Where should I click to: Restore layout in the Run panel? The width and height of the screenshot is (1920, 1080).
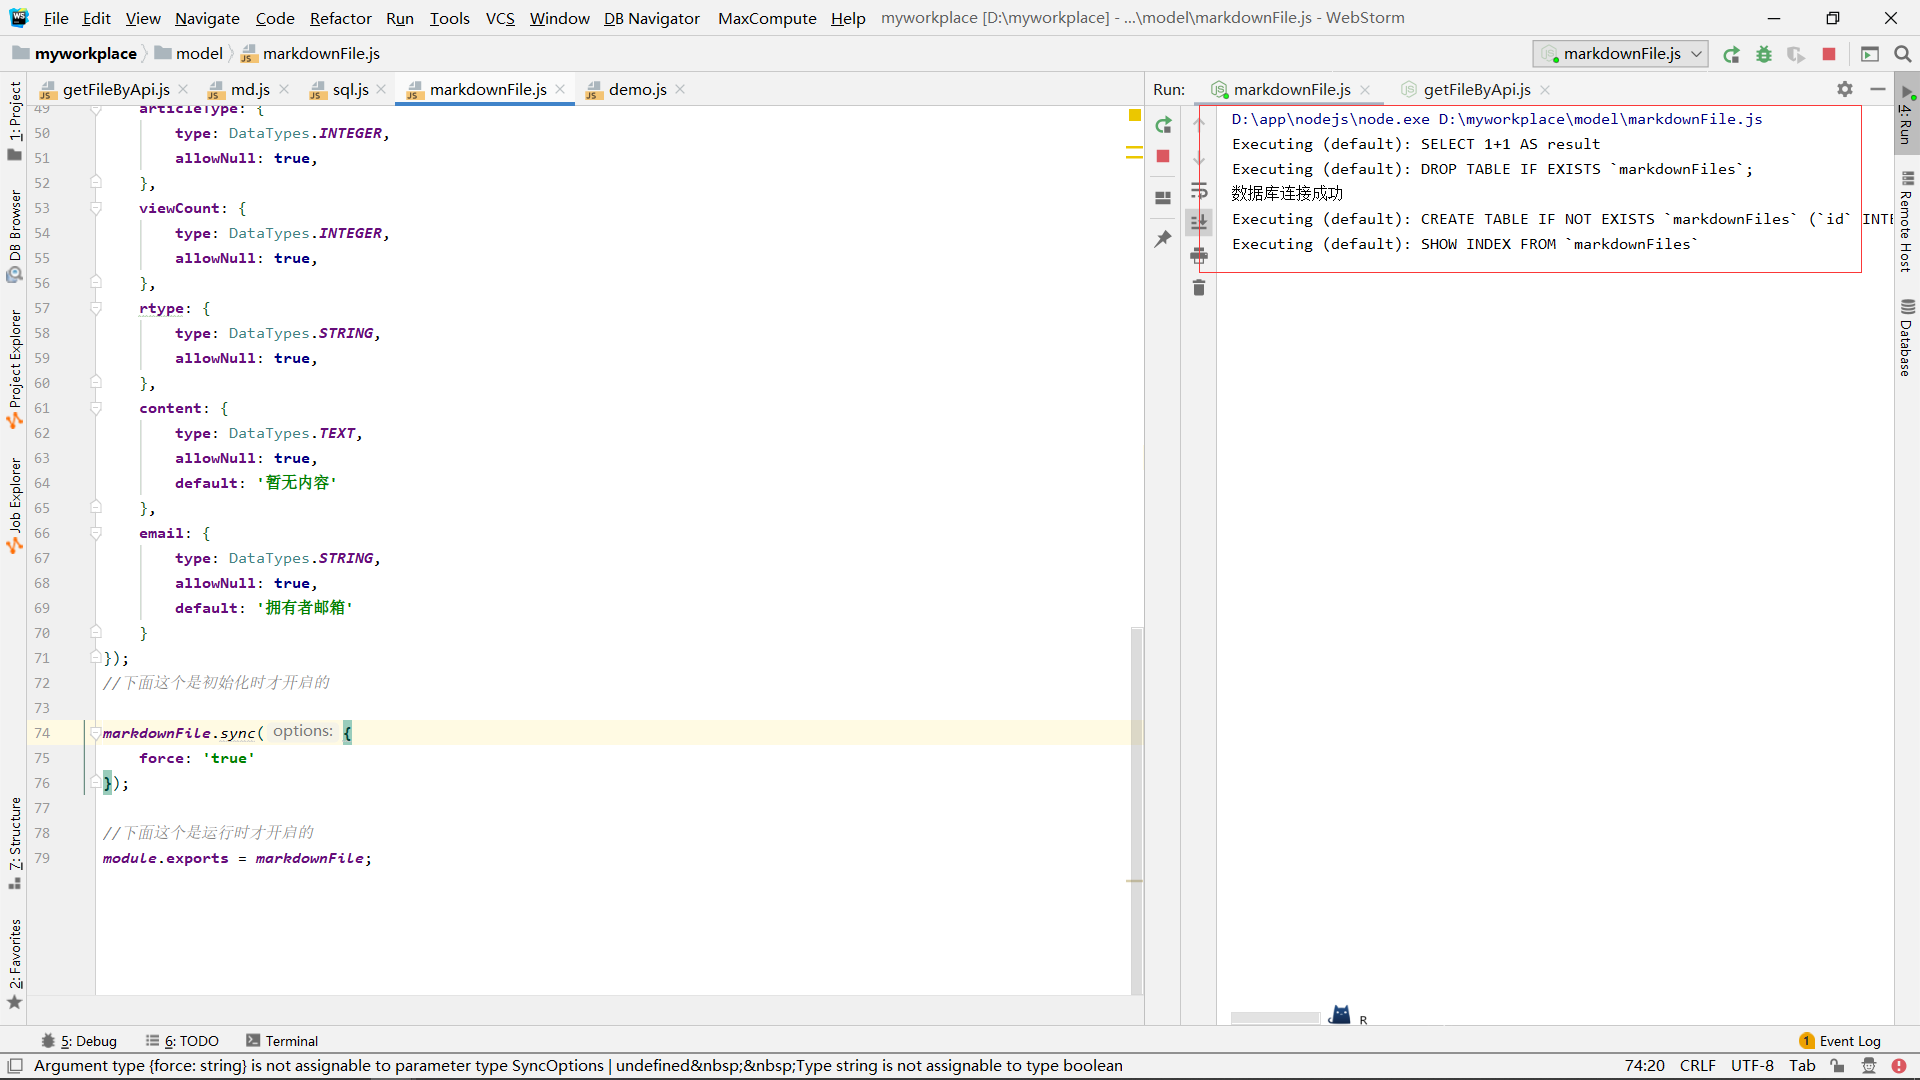coord(1163,198)
